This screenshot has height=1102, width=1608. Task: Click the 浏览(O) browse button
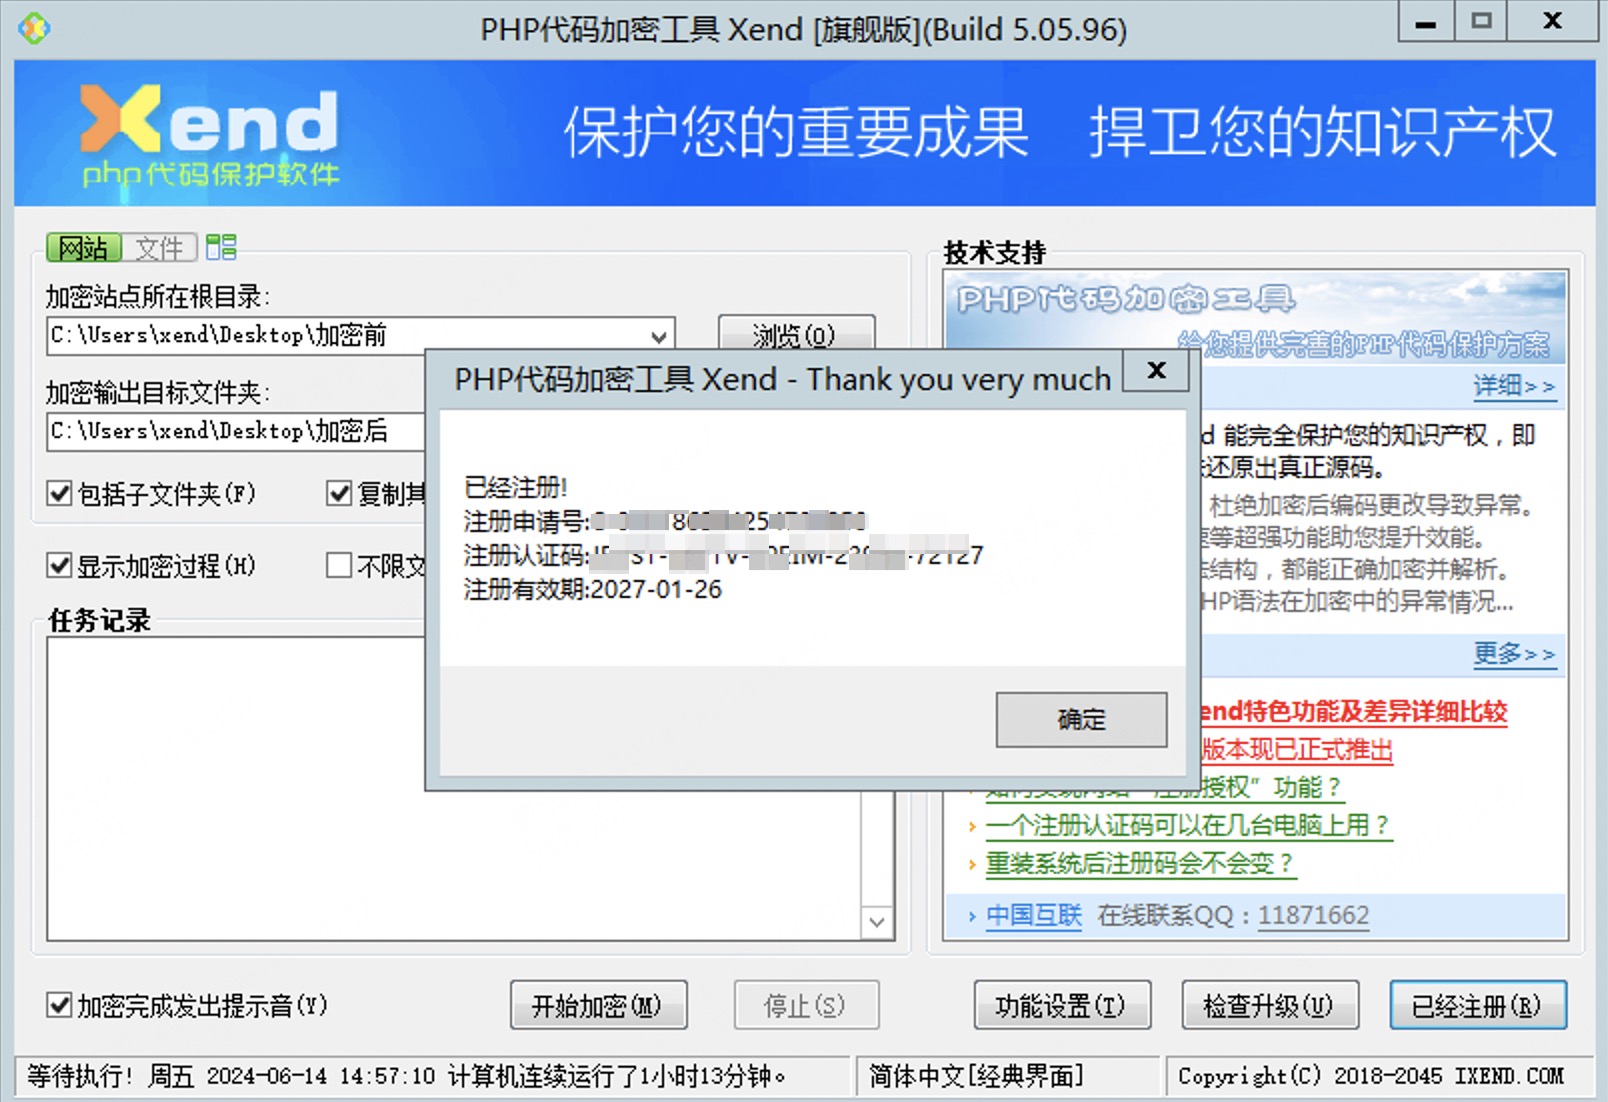[x=796, y=333]
